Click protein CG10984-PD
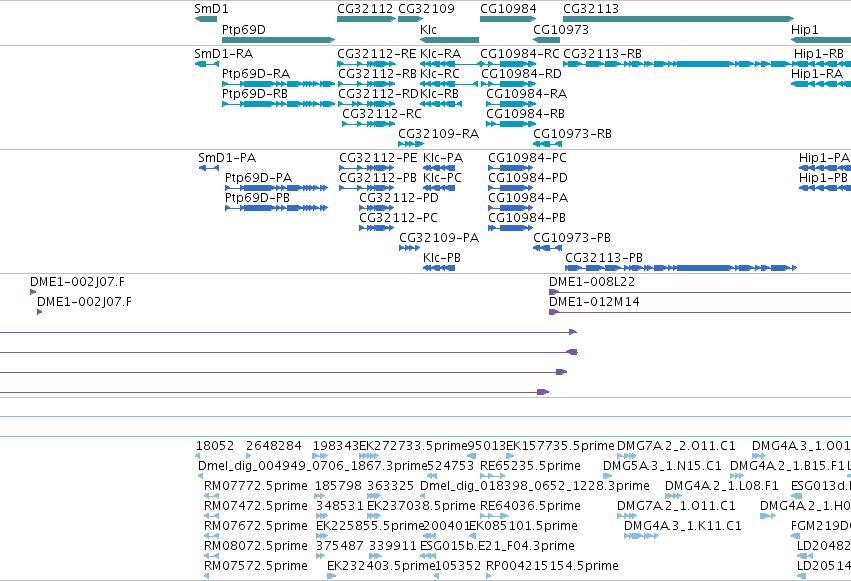The width and height of the screenshot is (851, 581). [x=528, y=178]
